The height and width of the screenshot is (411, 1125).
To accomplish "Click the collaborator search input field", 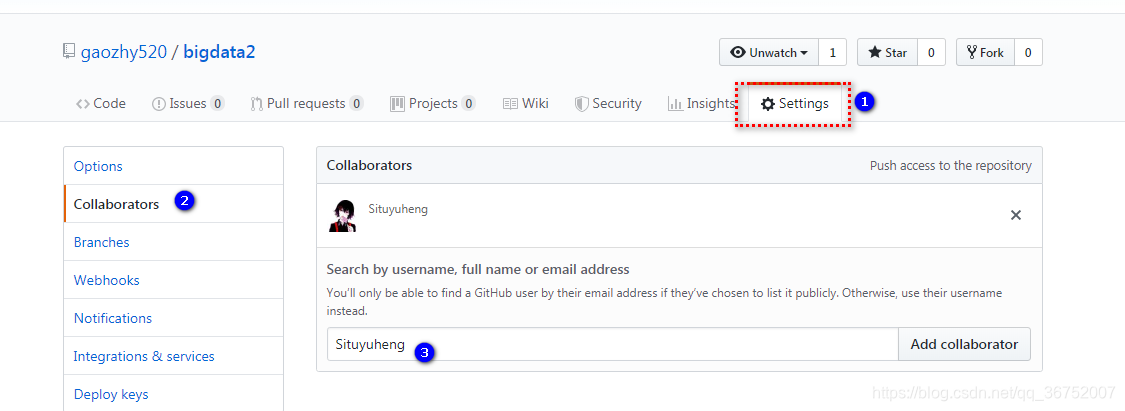I will (613, 344).
